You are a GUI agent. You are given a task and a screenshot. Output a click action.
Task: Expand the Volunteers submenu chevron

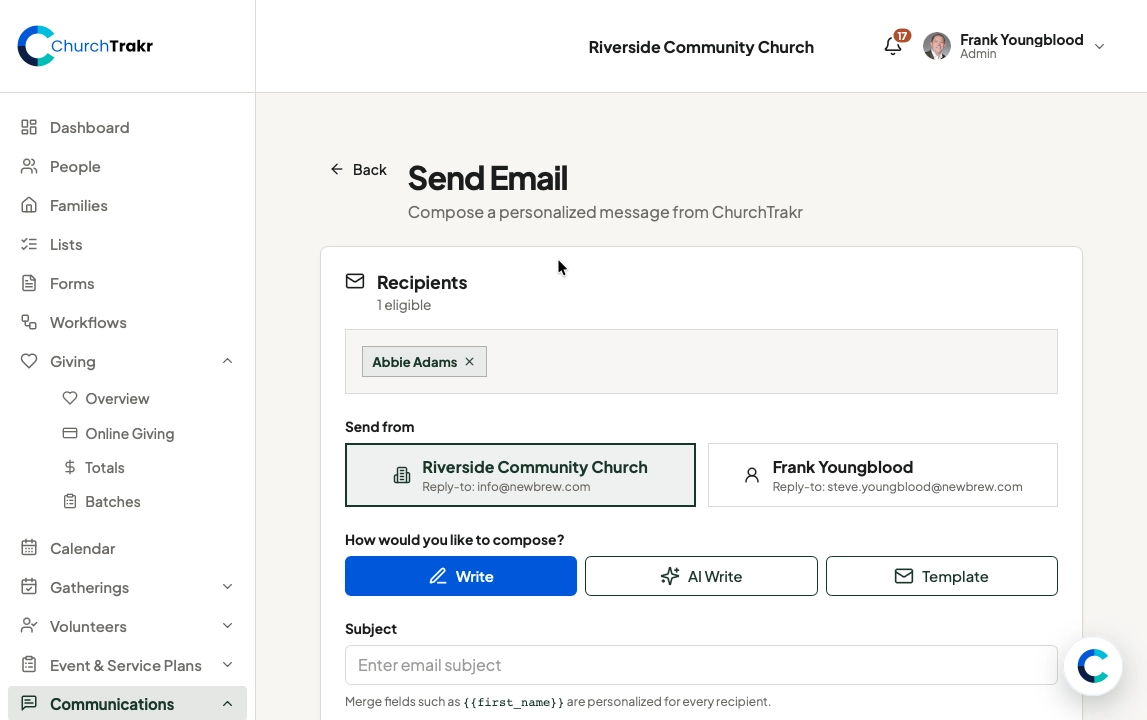tap(227, 626)
